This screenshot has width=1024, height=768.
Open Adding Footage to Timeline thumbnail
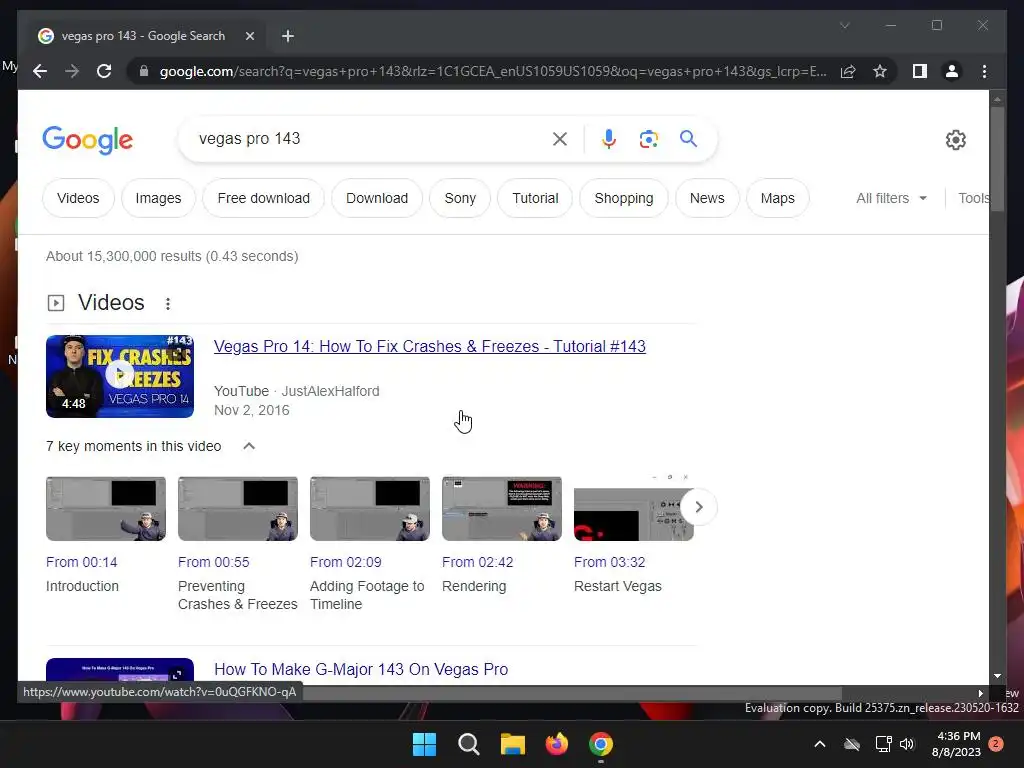(x=370, y=509)
